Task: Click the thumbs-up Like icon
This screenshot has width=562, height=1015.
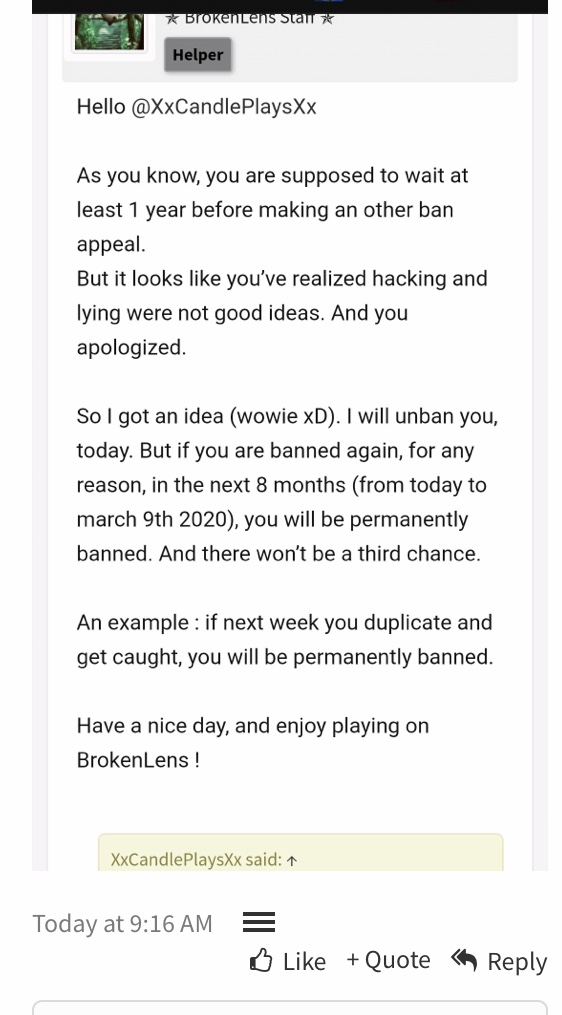Action: pyautogui.click(x=261, y=960)
